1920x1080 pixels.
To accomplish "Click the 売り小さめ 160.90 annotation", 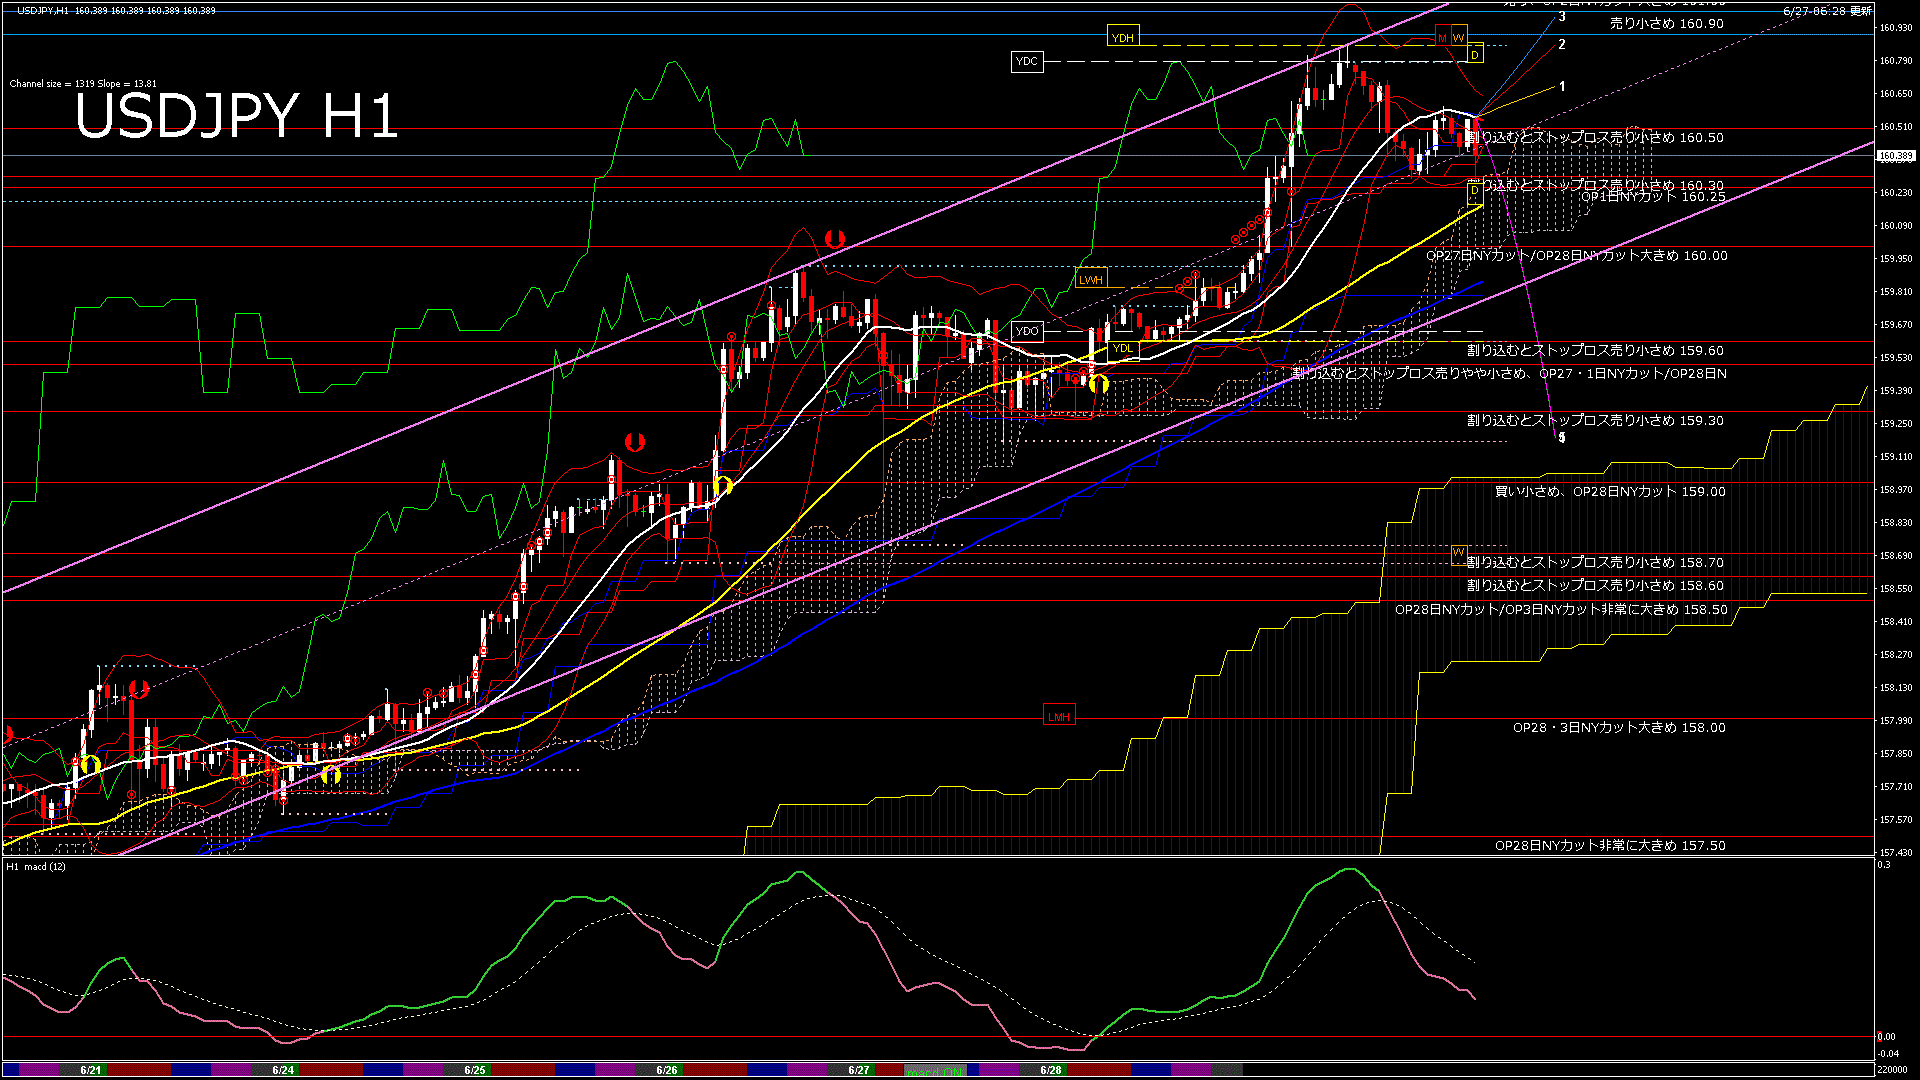I will click(x=1667, y=23).
